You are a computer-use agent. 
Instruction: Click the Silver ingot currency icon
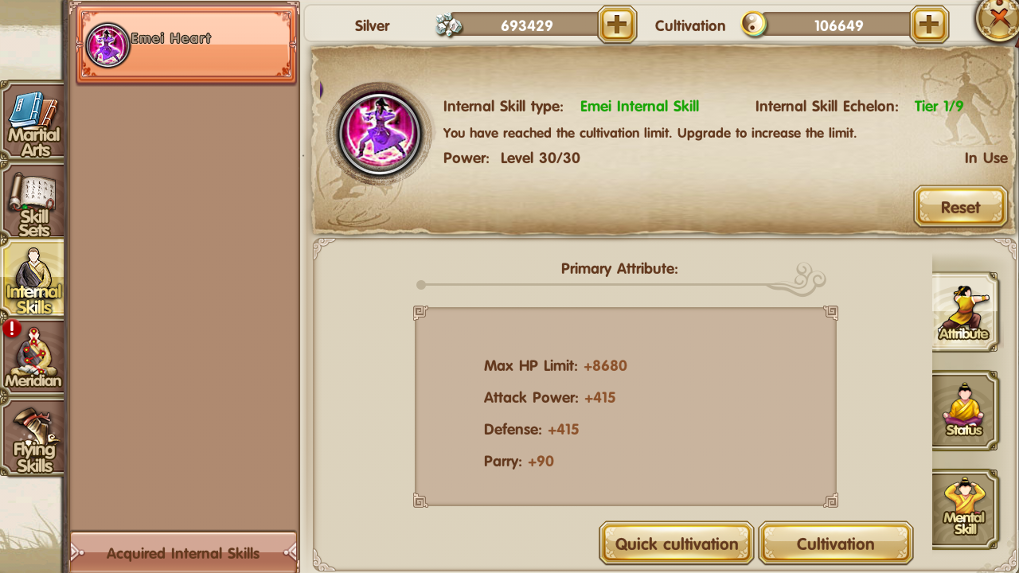pos(448,25)
